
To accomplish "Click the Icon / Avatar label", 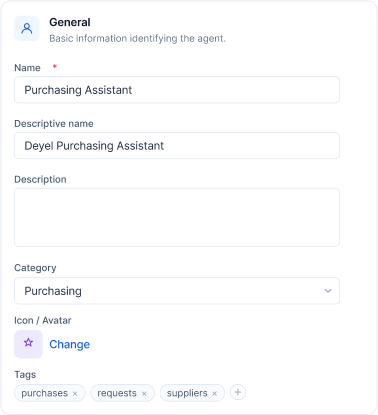I will (43, 320).
